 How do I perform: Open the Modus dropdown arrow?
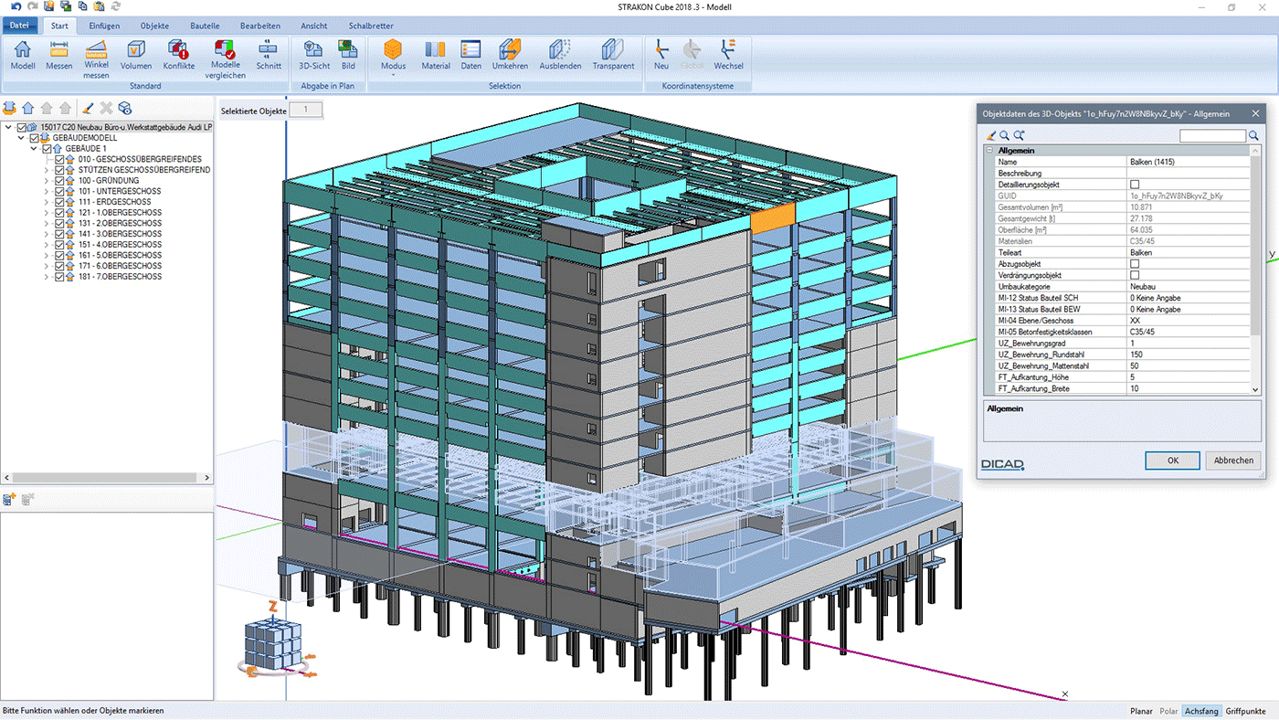393,75
